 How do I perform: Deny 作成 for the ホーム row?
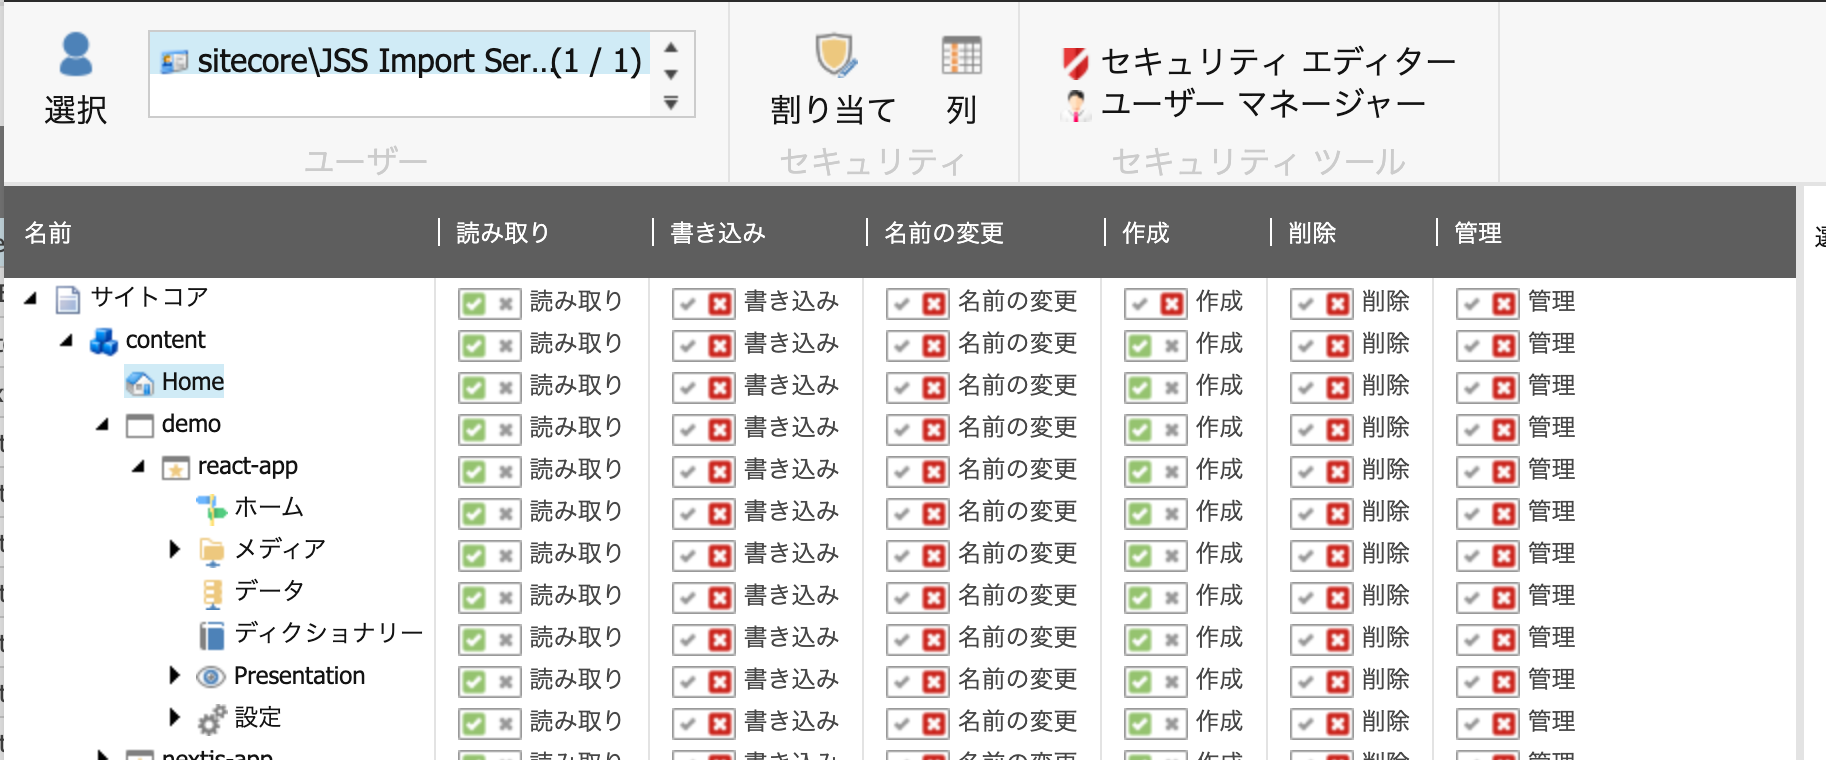(x=1172, y=514)
